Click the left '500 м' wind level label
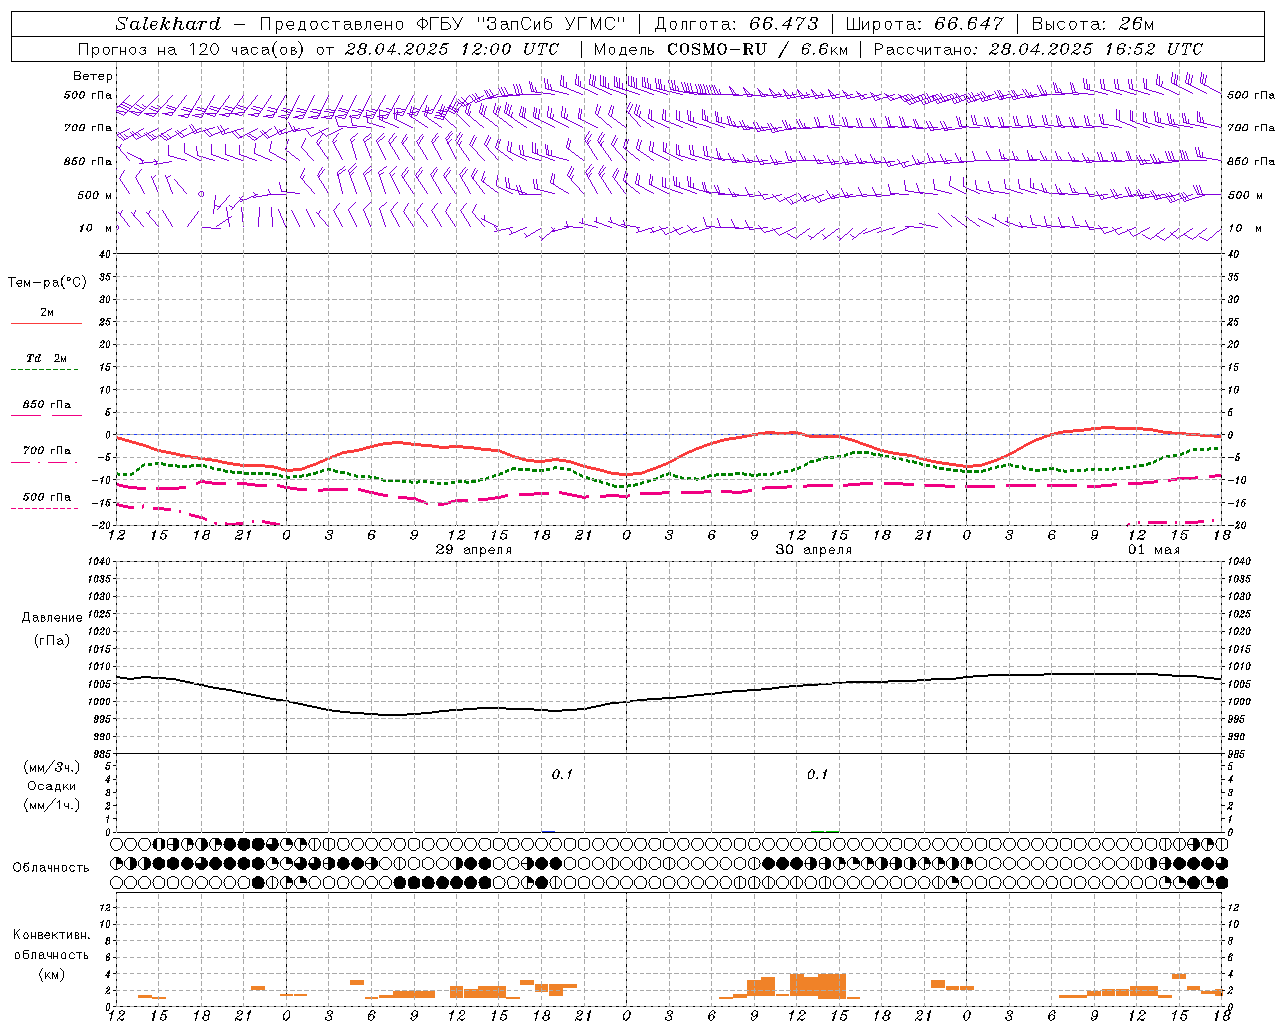 click(x=95, y=195)
